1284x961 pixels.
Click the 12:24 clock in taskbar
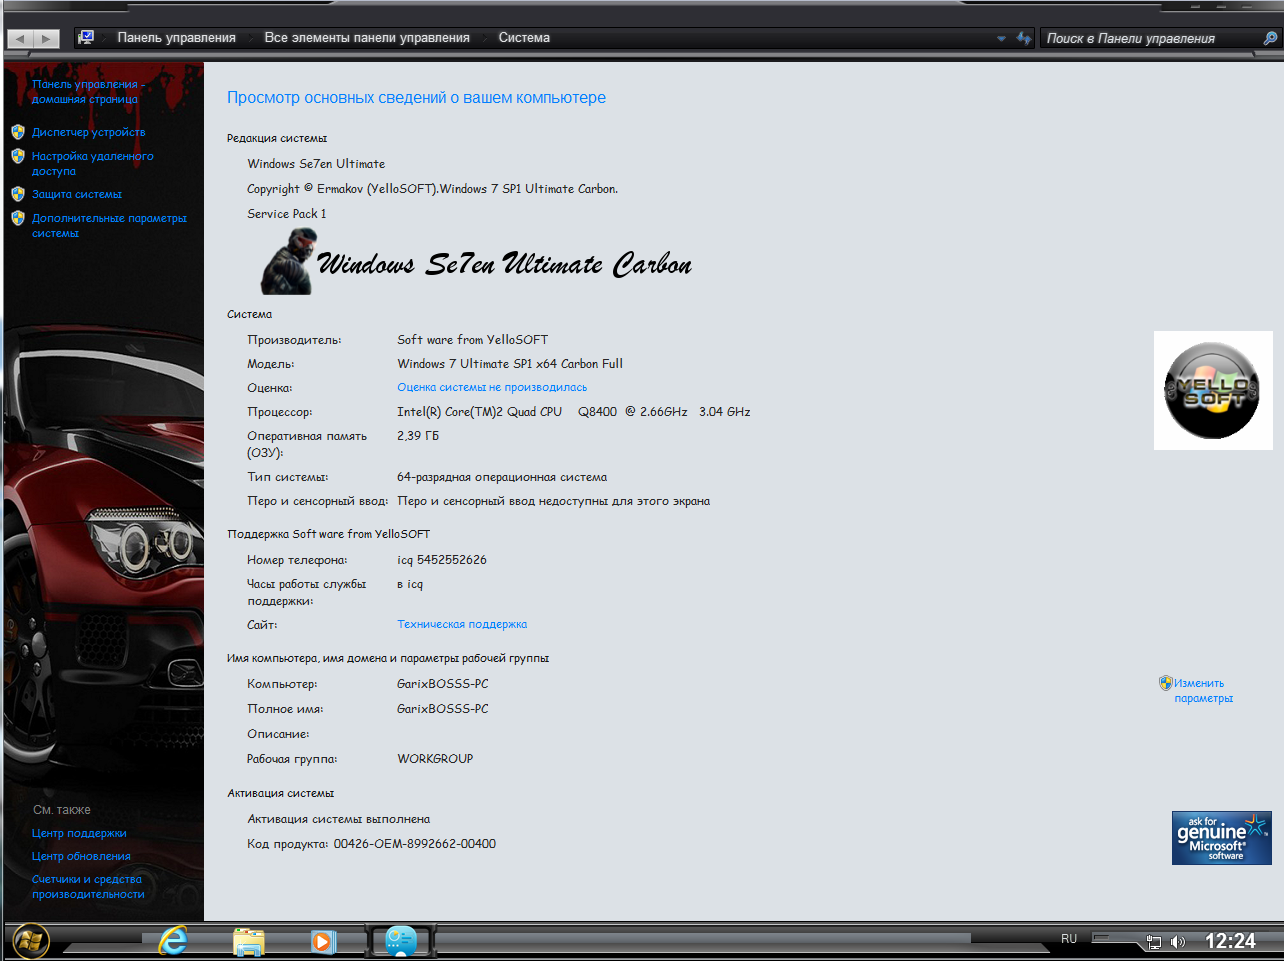click(1230, 941)
